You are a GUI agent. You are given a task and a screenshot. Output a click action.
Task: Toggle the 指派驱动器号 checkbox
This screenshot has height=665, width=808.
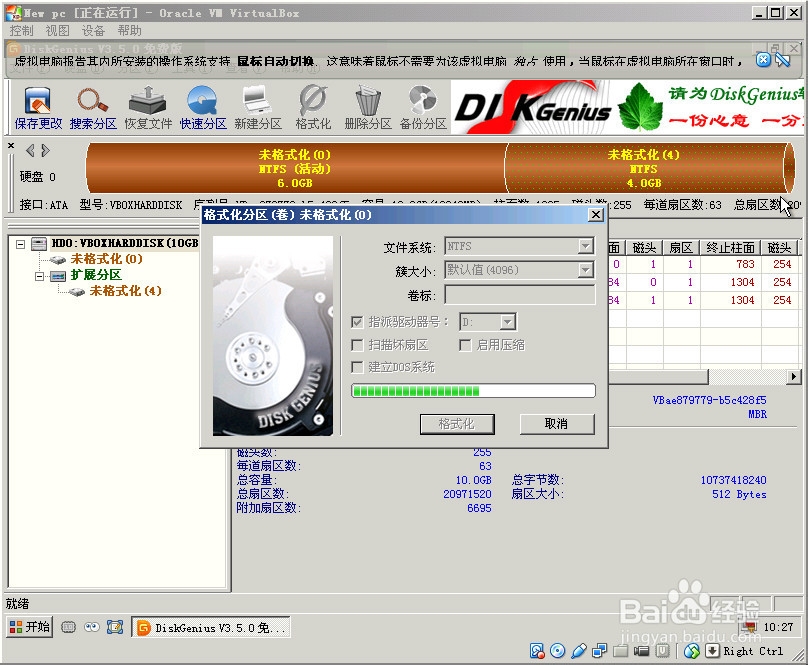tap(357, 323)
